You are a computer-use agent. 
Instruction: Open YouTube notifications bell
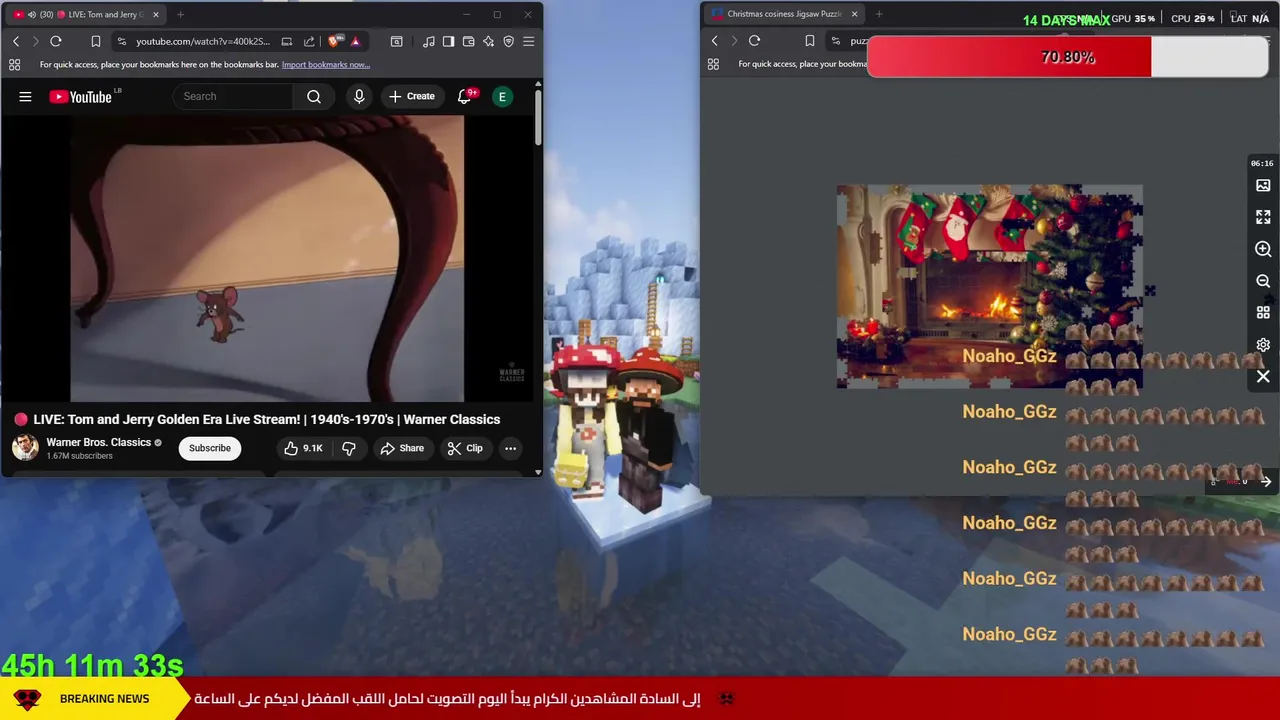[464, 96]
